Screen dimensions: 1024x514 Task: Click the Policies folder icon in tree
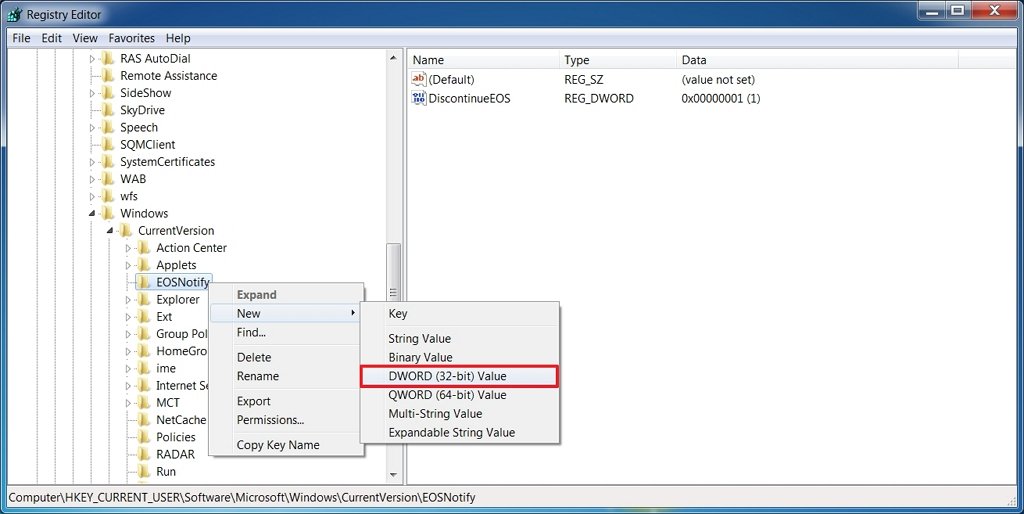144,437
